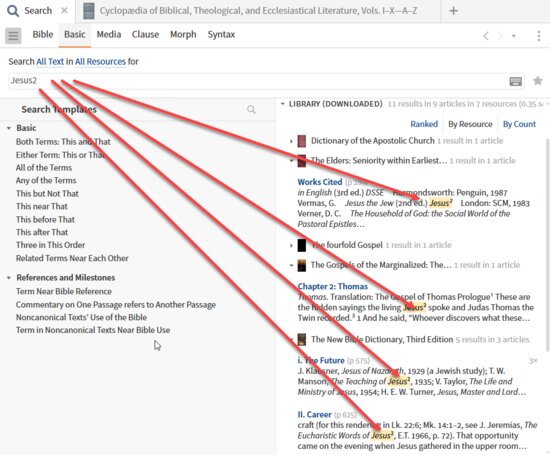Collapse References and Milestones group

click(9, 278)
